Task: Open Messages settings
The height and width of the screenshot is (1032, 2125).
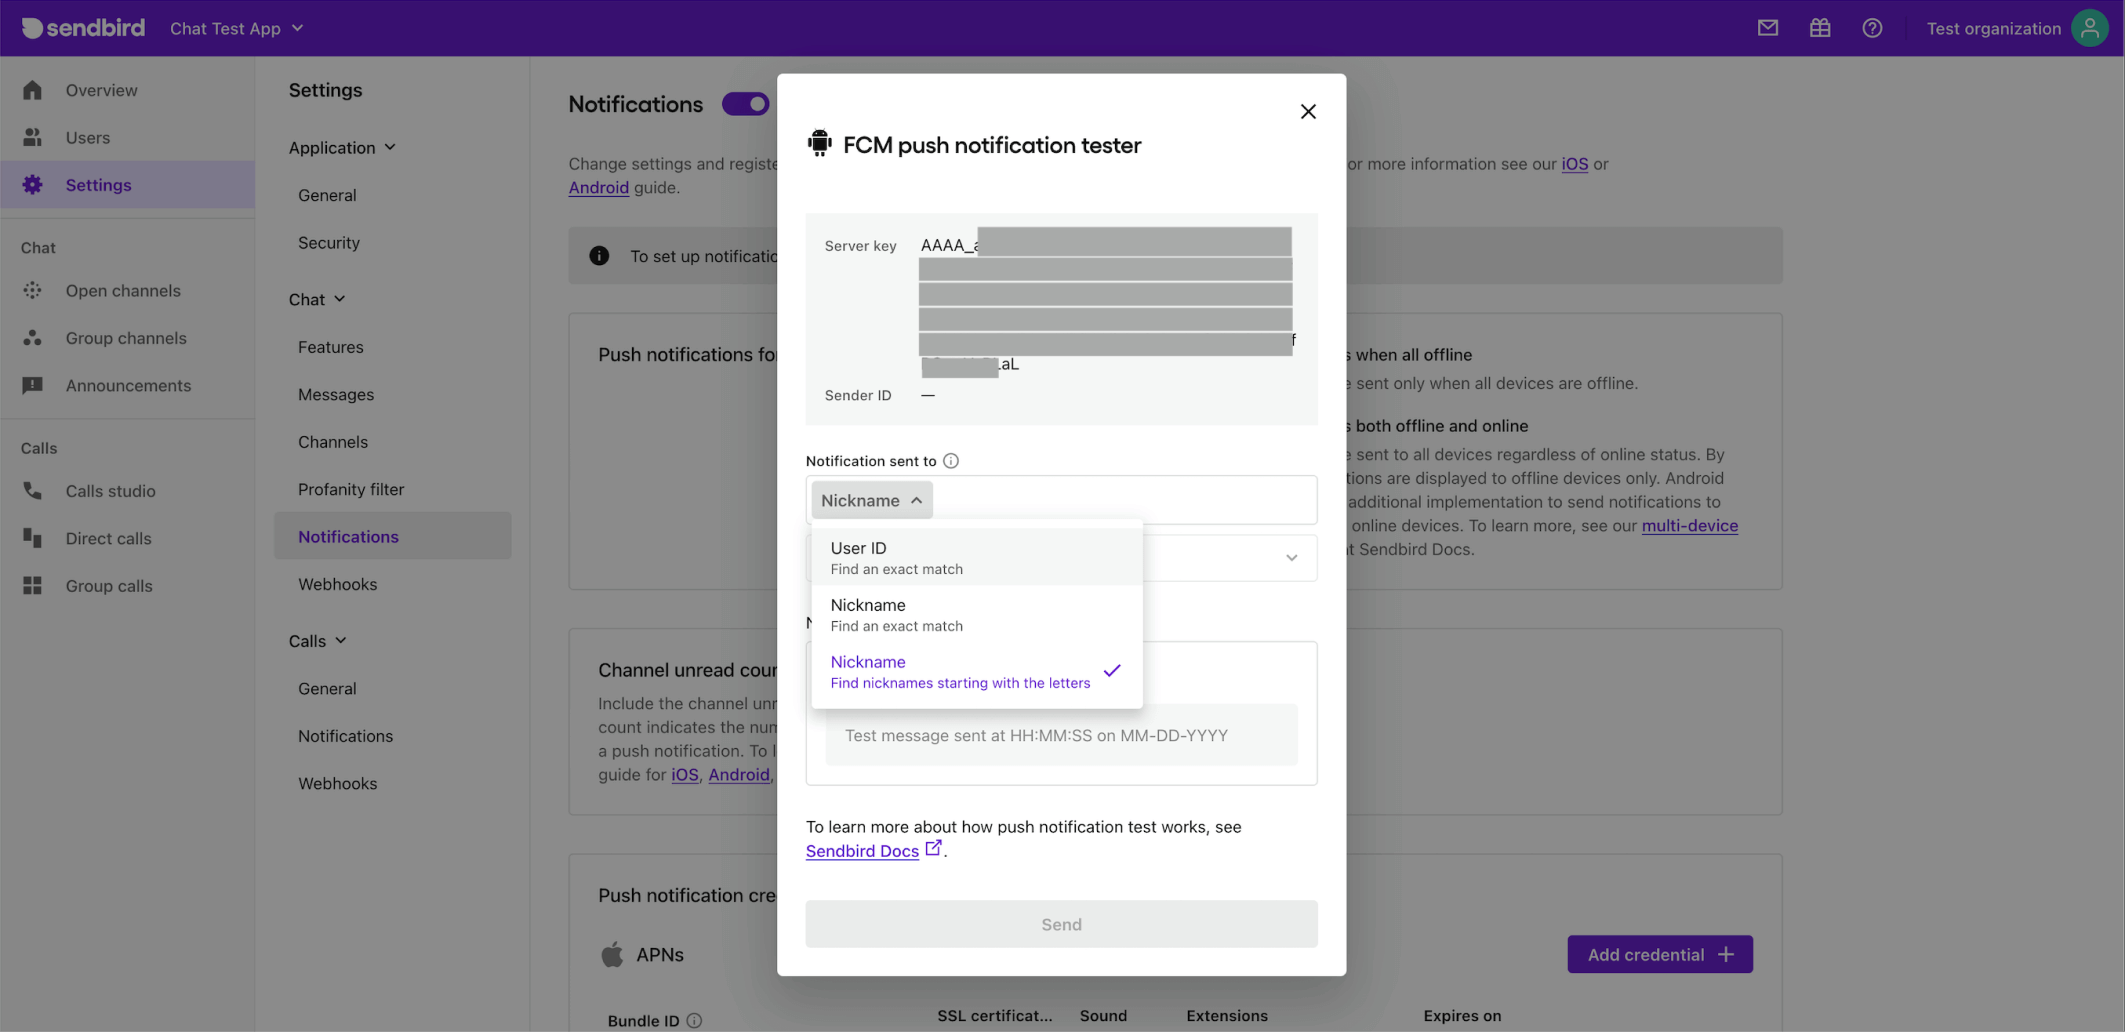Action: [336, 394]
